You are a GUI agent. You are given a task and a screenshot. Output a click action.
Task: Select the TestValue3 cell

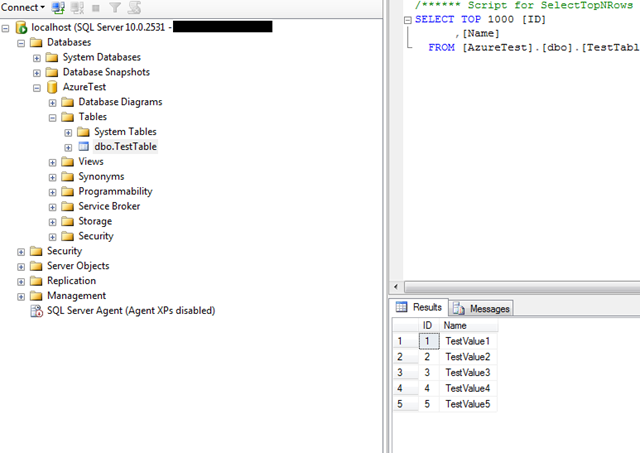click(x=468, y=373)
